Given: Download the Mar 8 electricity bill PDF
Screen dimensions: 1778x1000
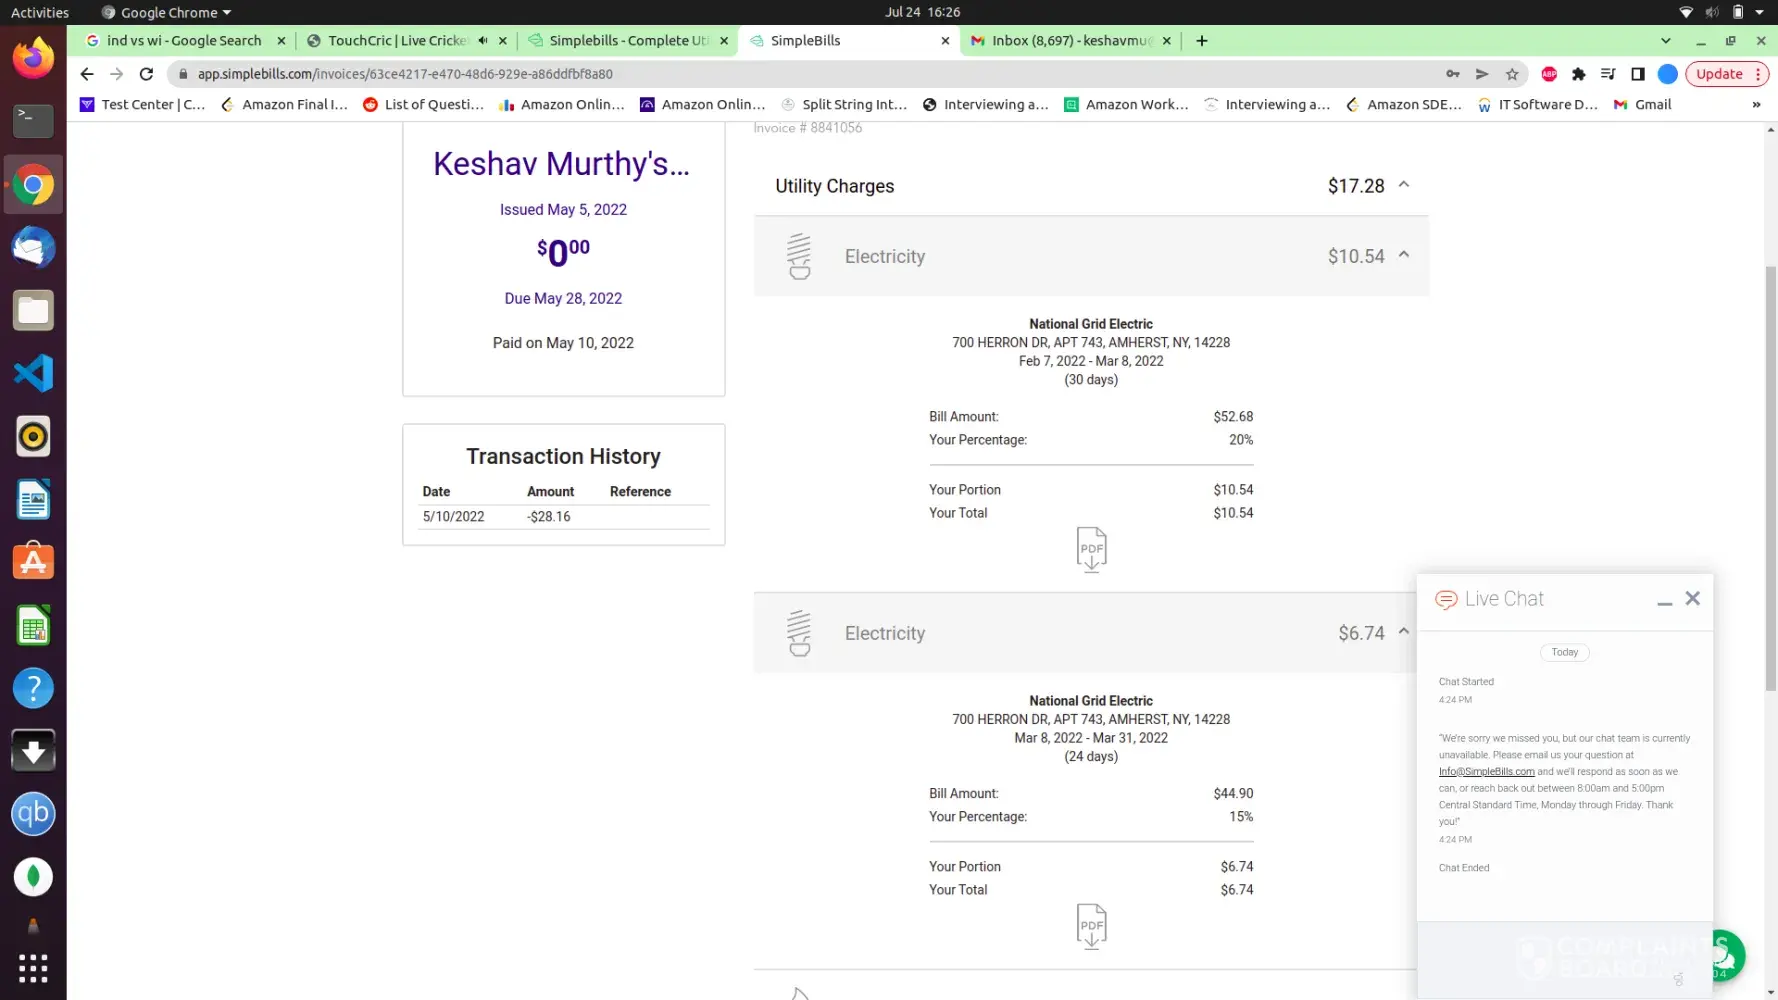Looking at the screenshot, I should pos(1091,926).
